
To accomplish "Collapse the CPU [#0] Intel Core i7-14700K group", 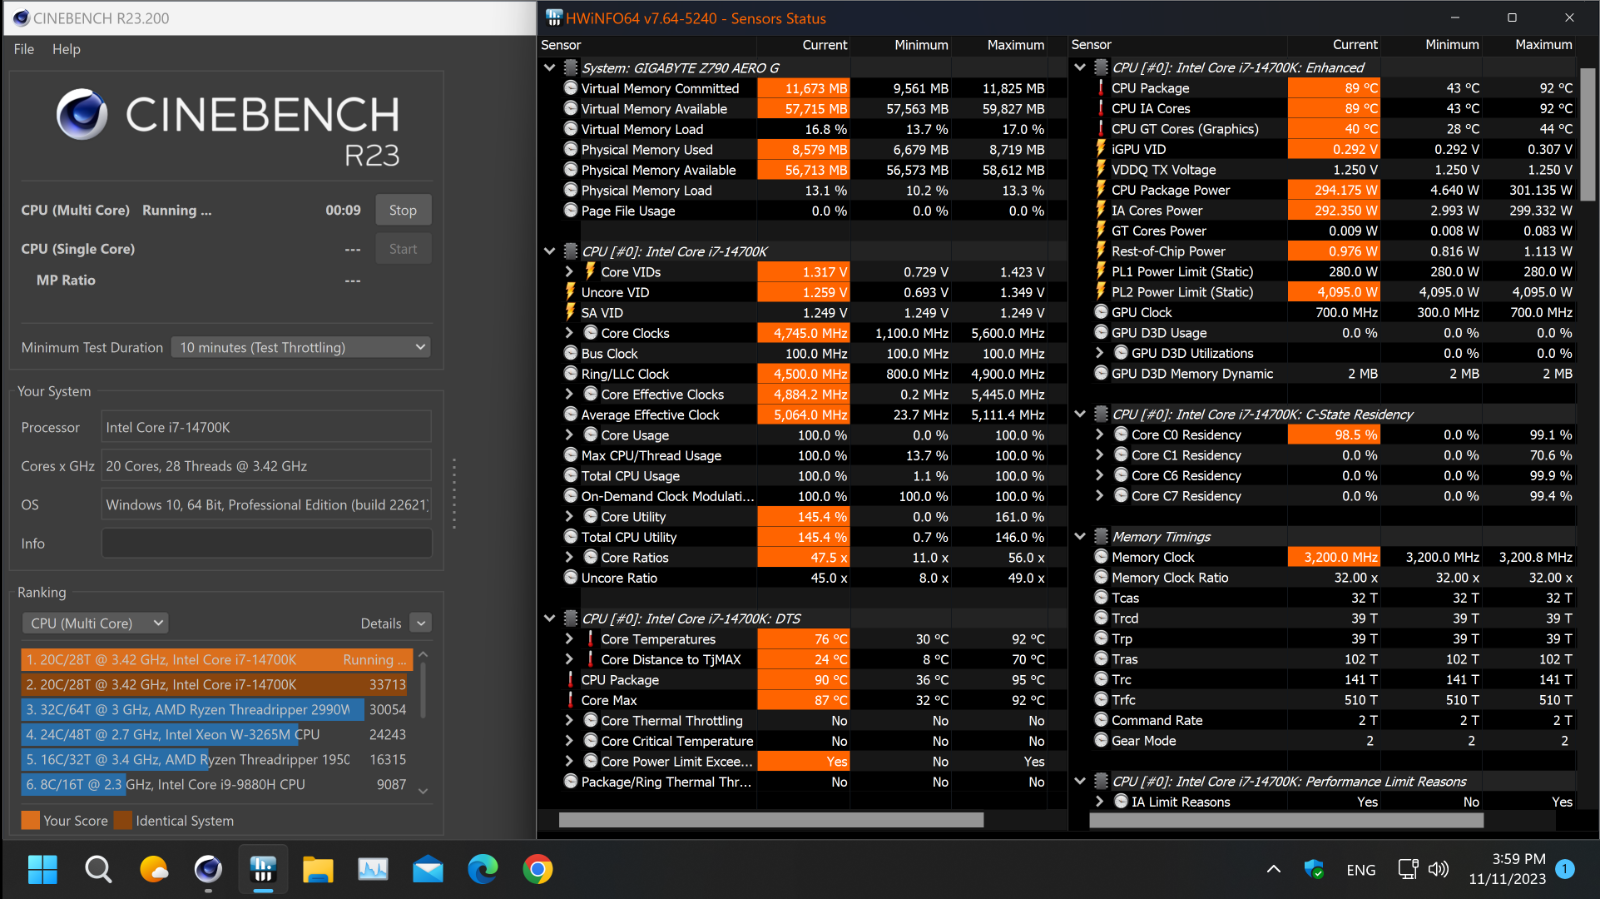I will coord(549,251).
